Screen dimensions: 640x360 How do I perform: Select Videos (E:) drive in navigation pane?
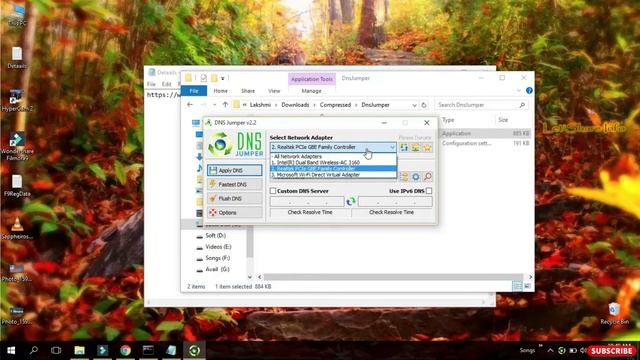218,247
